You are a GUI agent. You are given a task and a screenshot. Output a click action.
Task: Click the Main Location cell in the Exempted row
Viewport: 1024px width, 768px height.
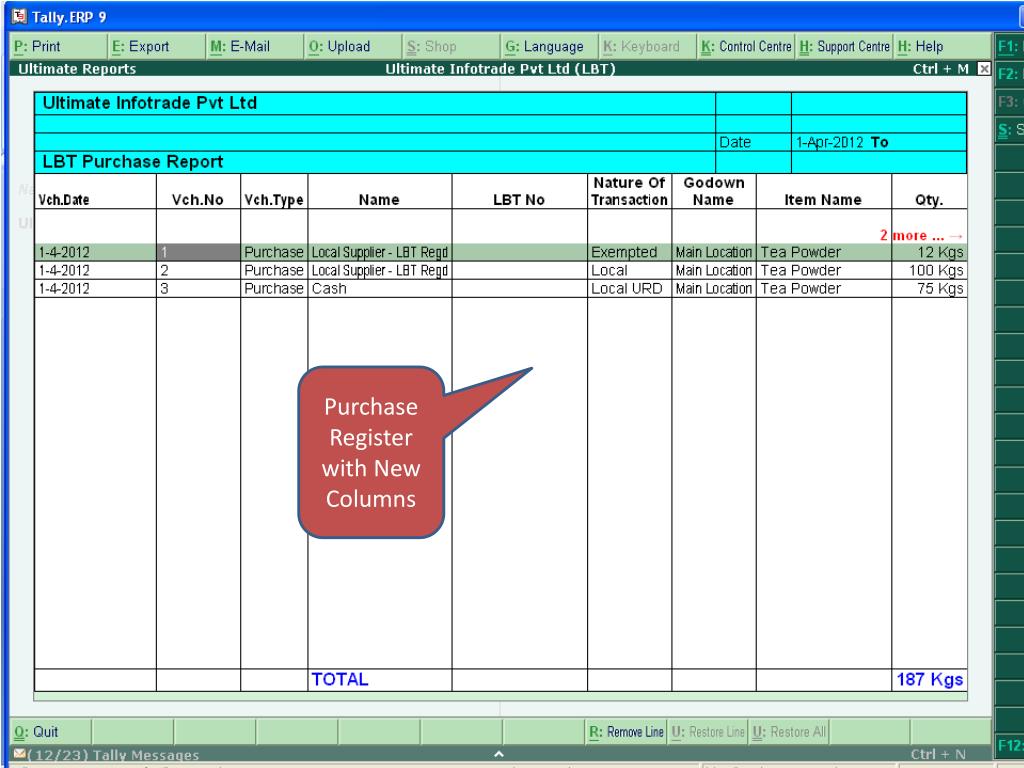point(714,252)
